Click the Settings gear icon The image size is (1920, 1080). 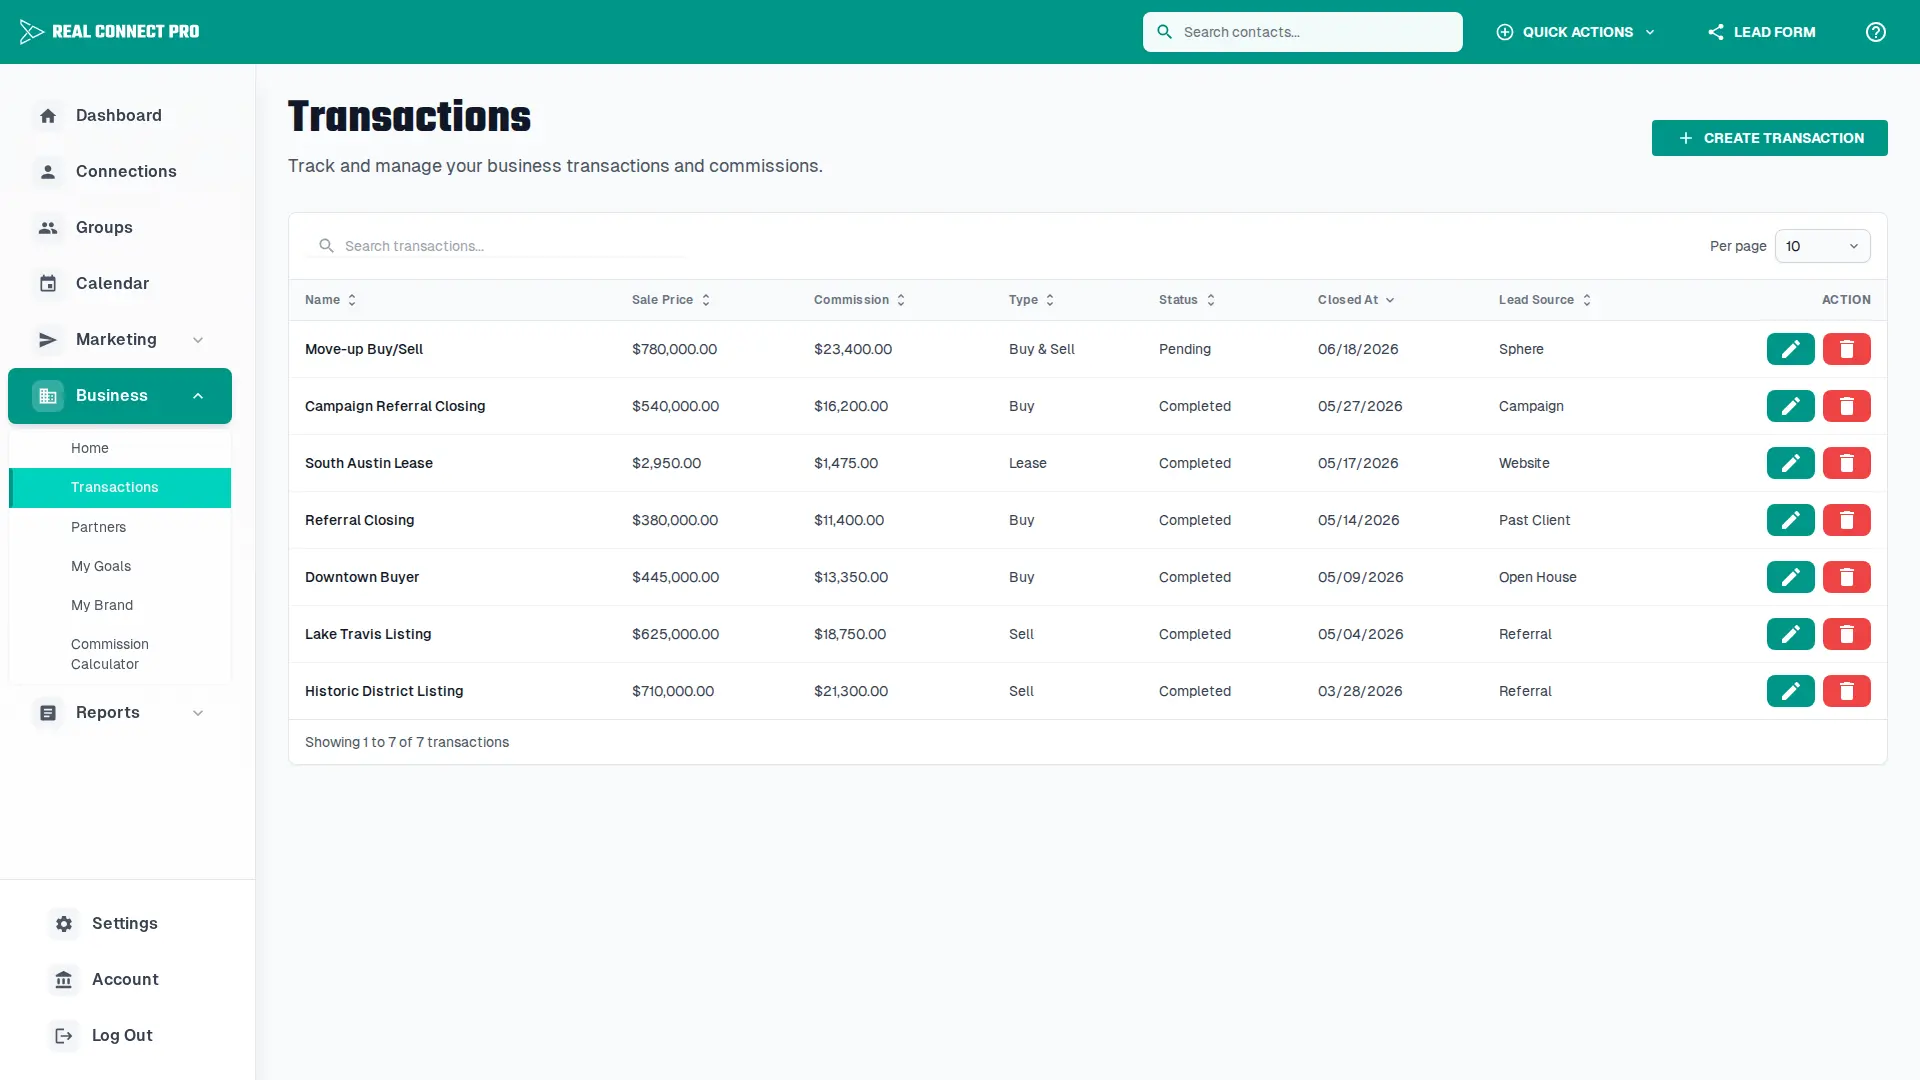point(64,924)
